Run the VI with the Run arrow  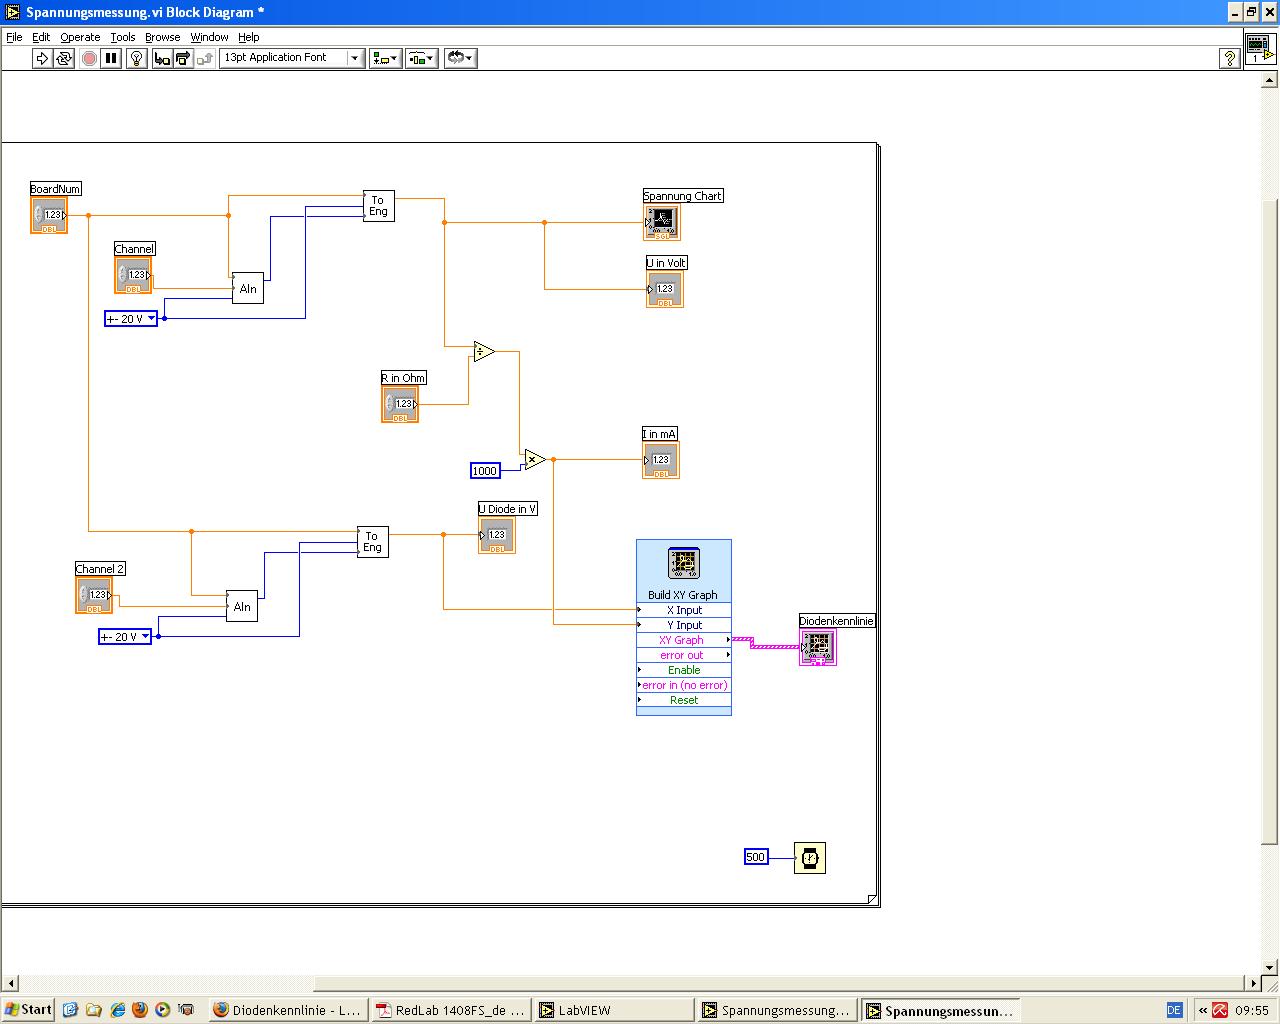tap(42, 58)
